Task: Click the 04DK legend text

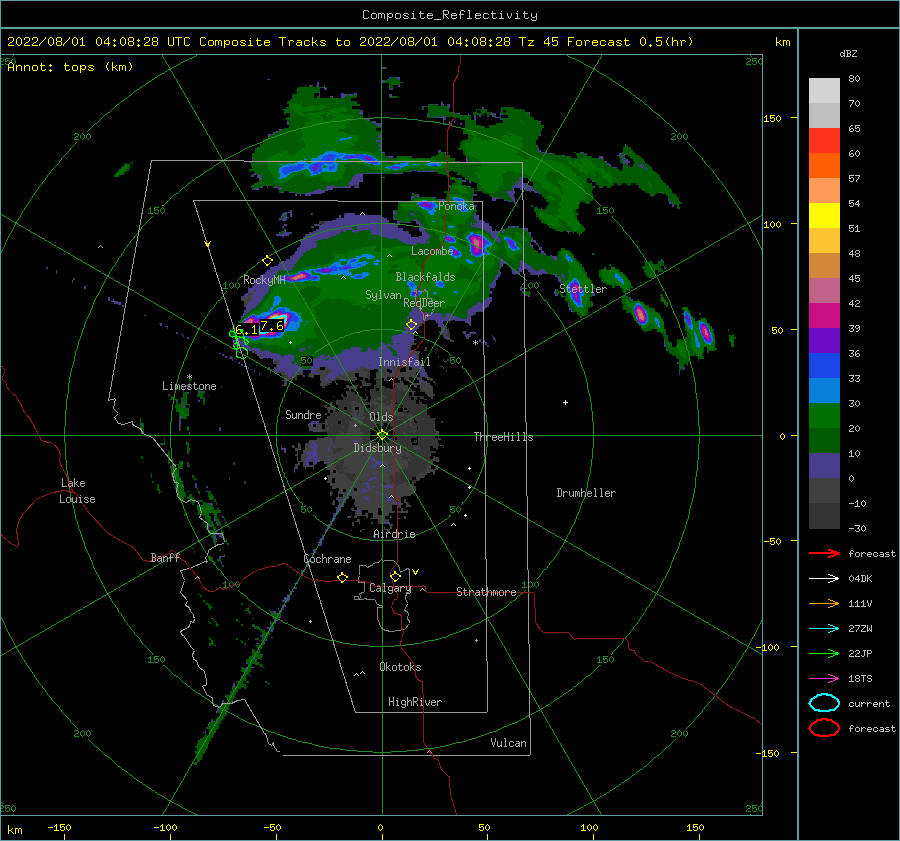Action: click(860, 578)
